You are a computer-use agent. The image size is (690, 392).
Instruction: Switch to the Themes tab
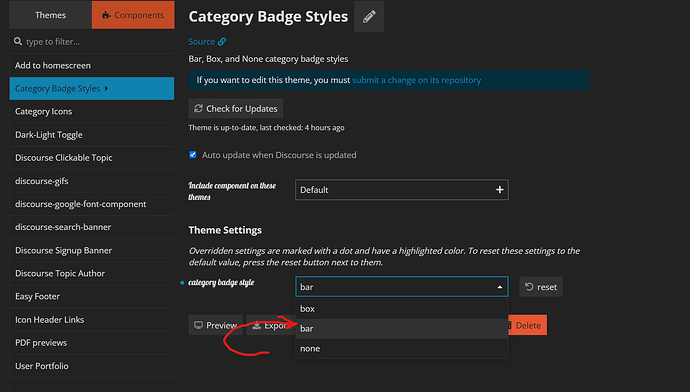coord(51,15)
